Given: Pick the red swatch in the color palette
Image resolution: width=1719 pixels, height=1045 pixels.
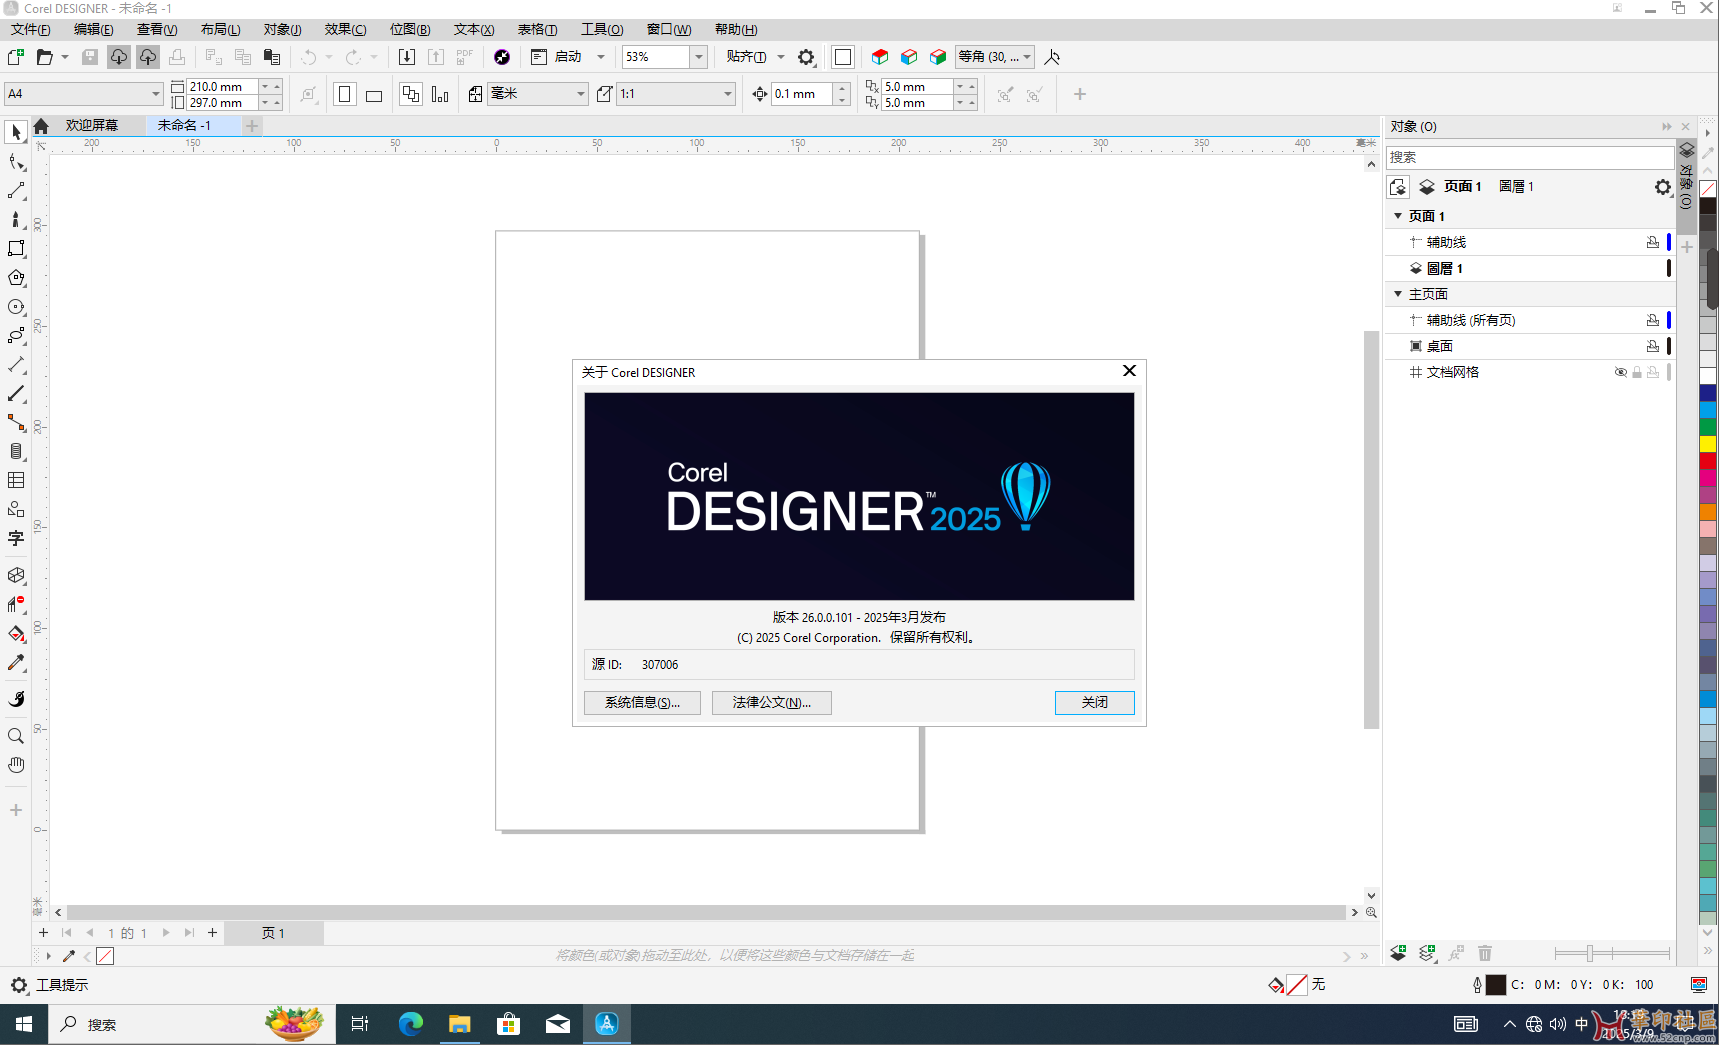Looking at the screenshot, I should (1708, 461).
